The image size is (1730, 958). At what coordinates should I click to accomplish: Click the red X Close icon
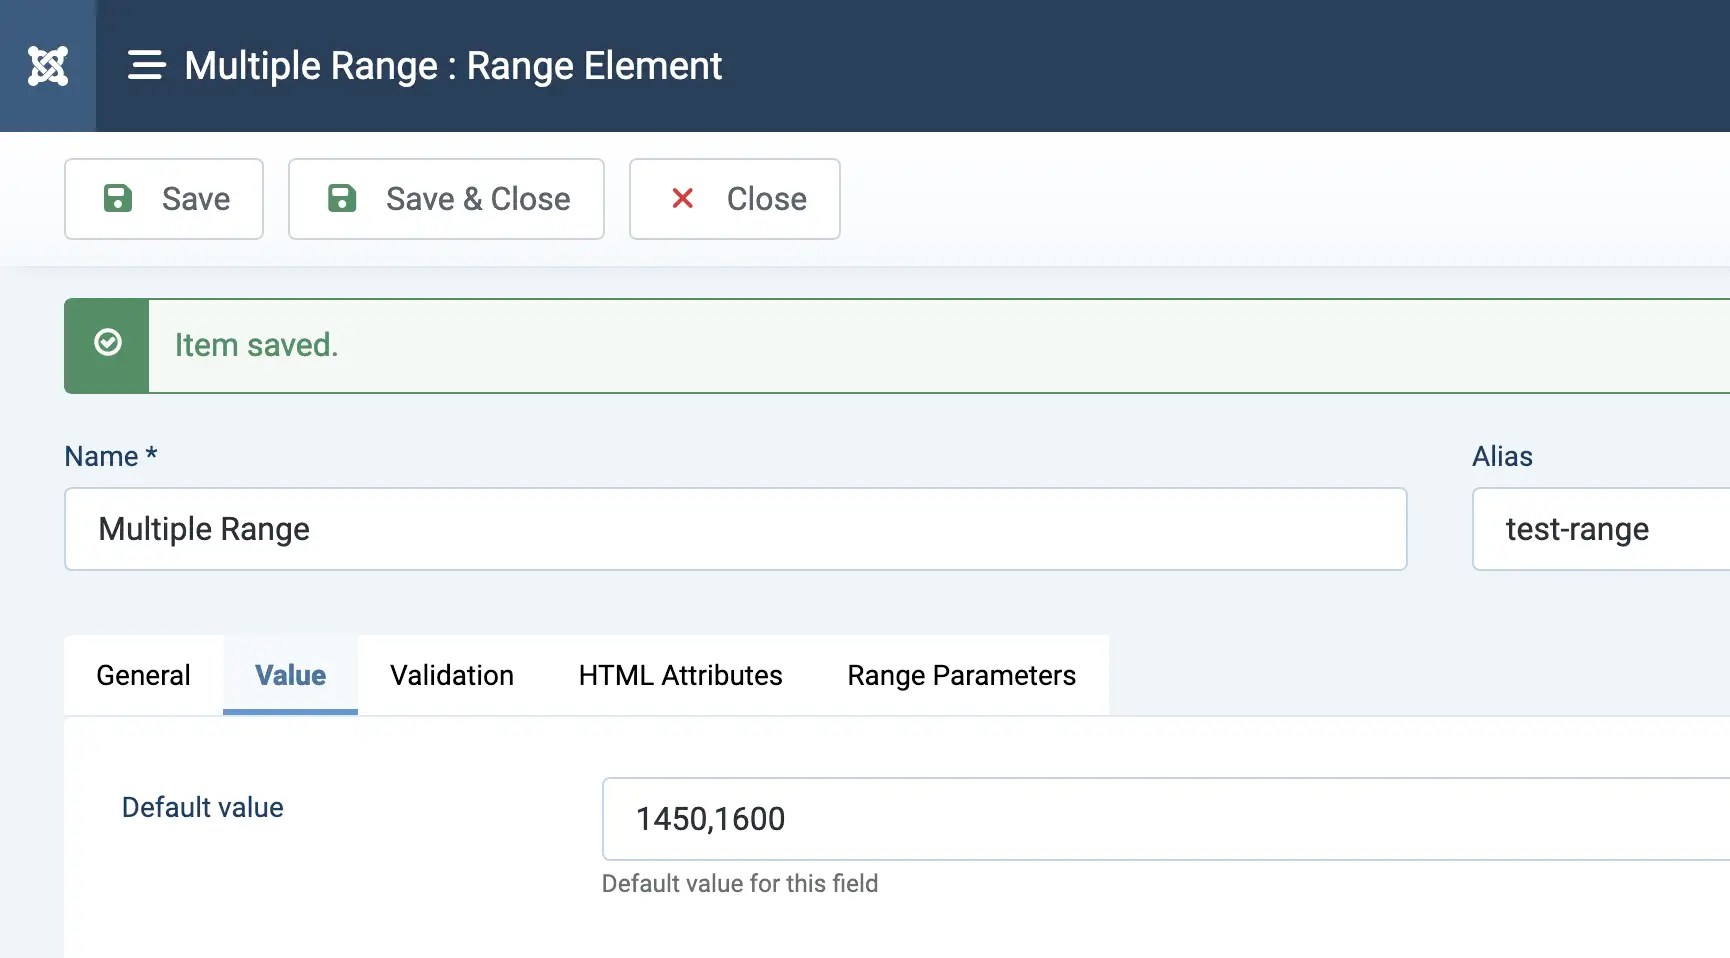(x=683, y=198)
